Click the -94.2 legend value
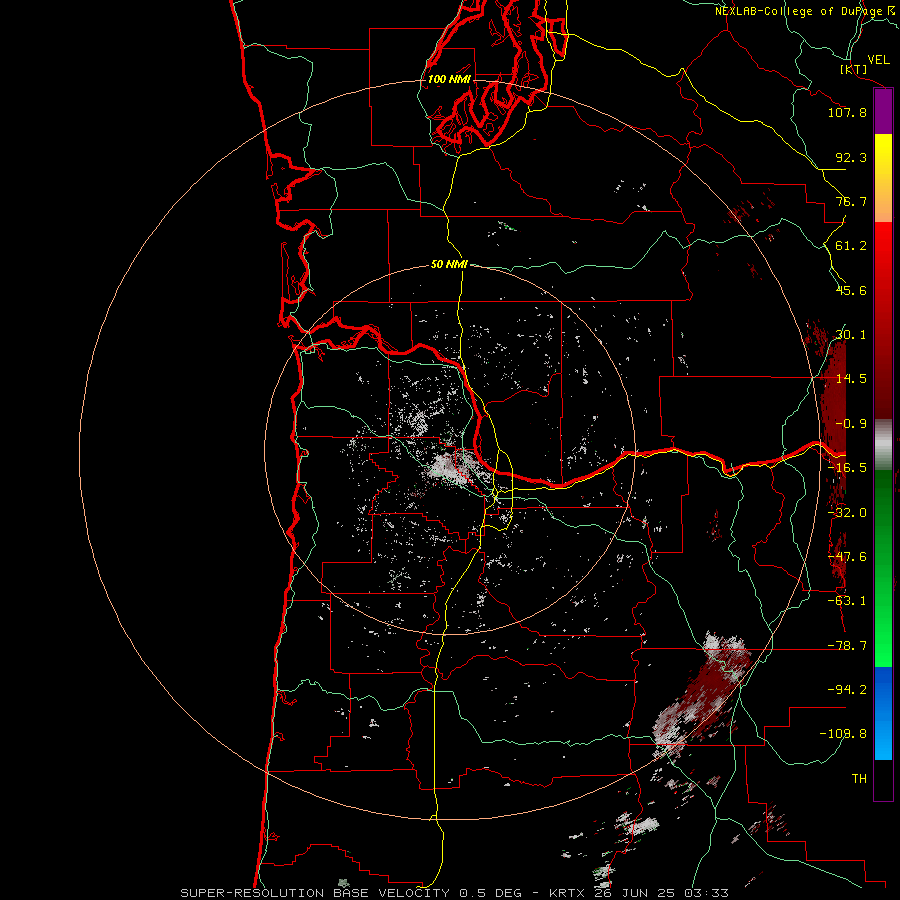900x900 pixels. pyautogui.click(x=847, y=689)
